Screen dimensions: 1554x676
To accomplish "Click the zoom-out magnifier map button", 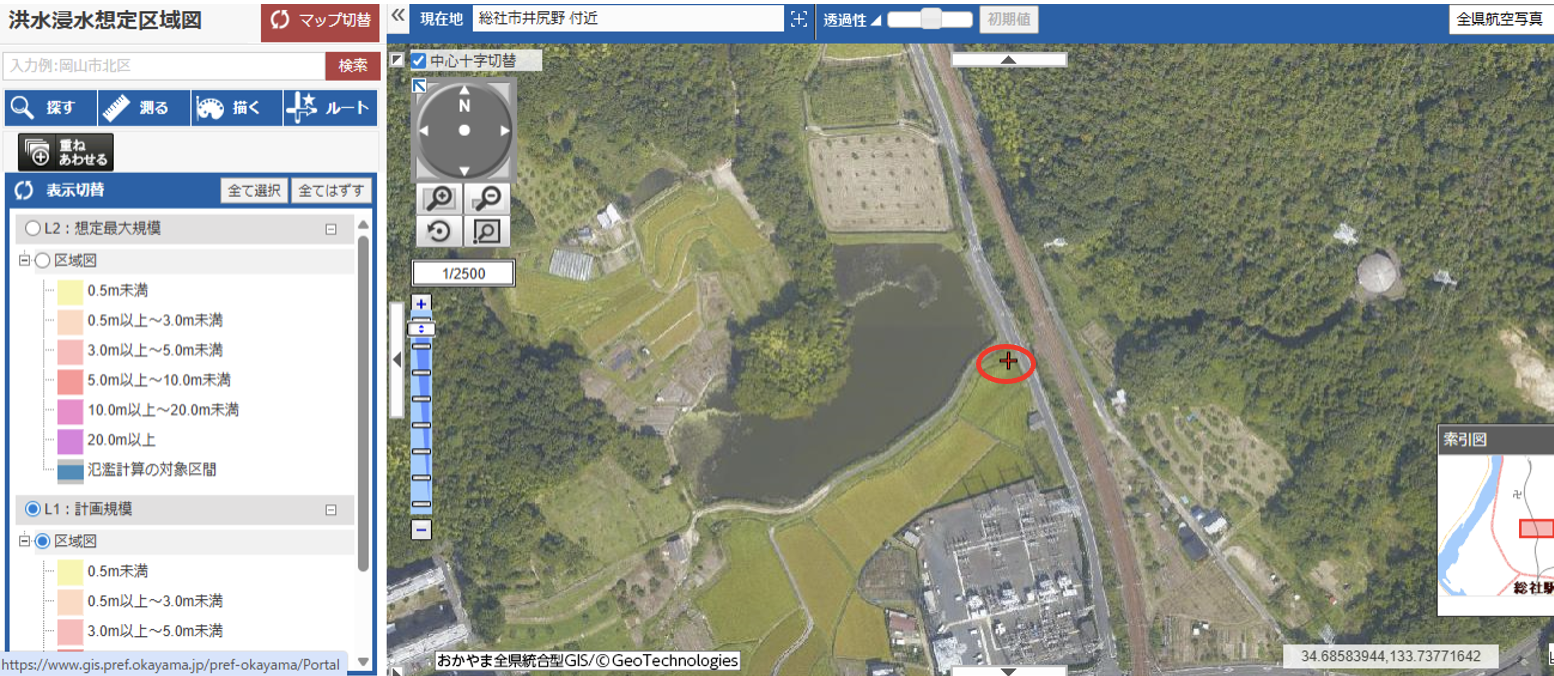I will [487, 198].
